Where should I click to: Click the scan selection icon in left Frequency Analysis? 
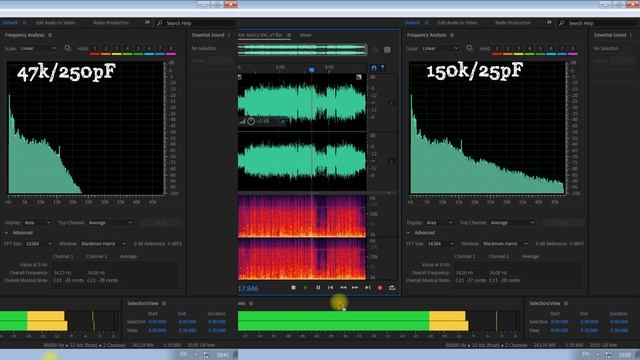point(67,48)
